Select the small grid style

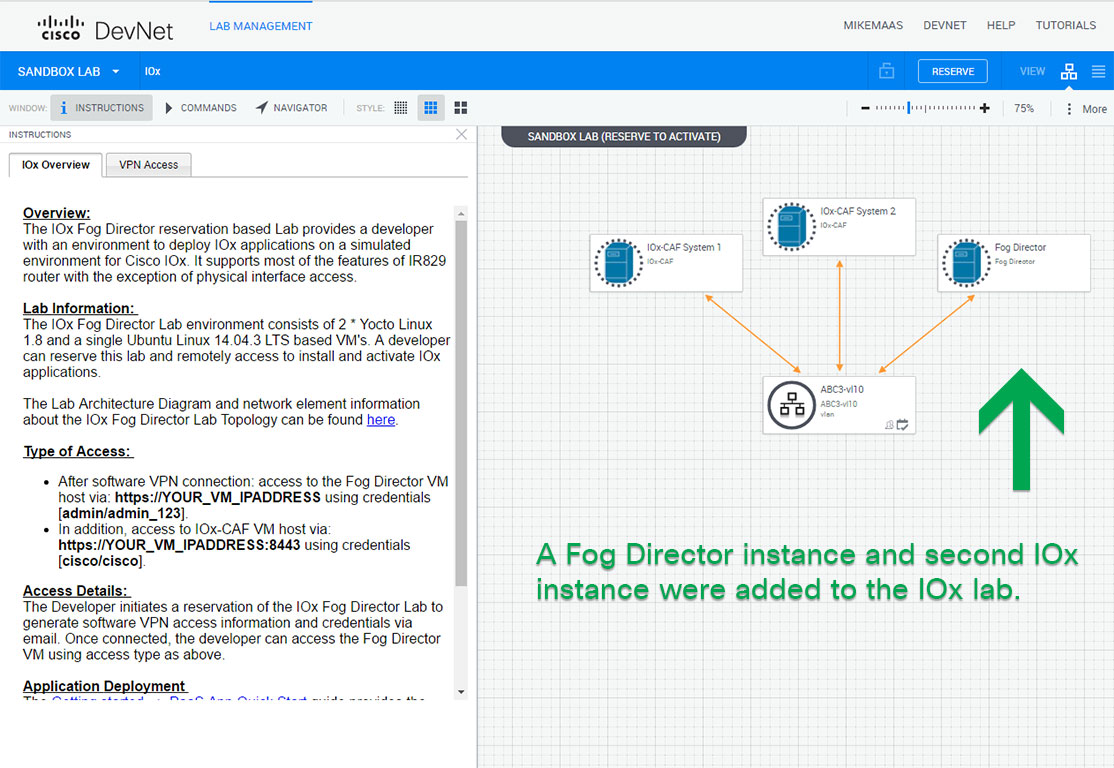click(x=401, y=108)
